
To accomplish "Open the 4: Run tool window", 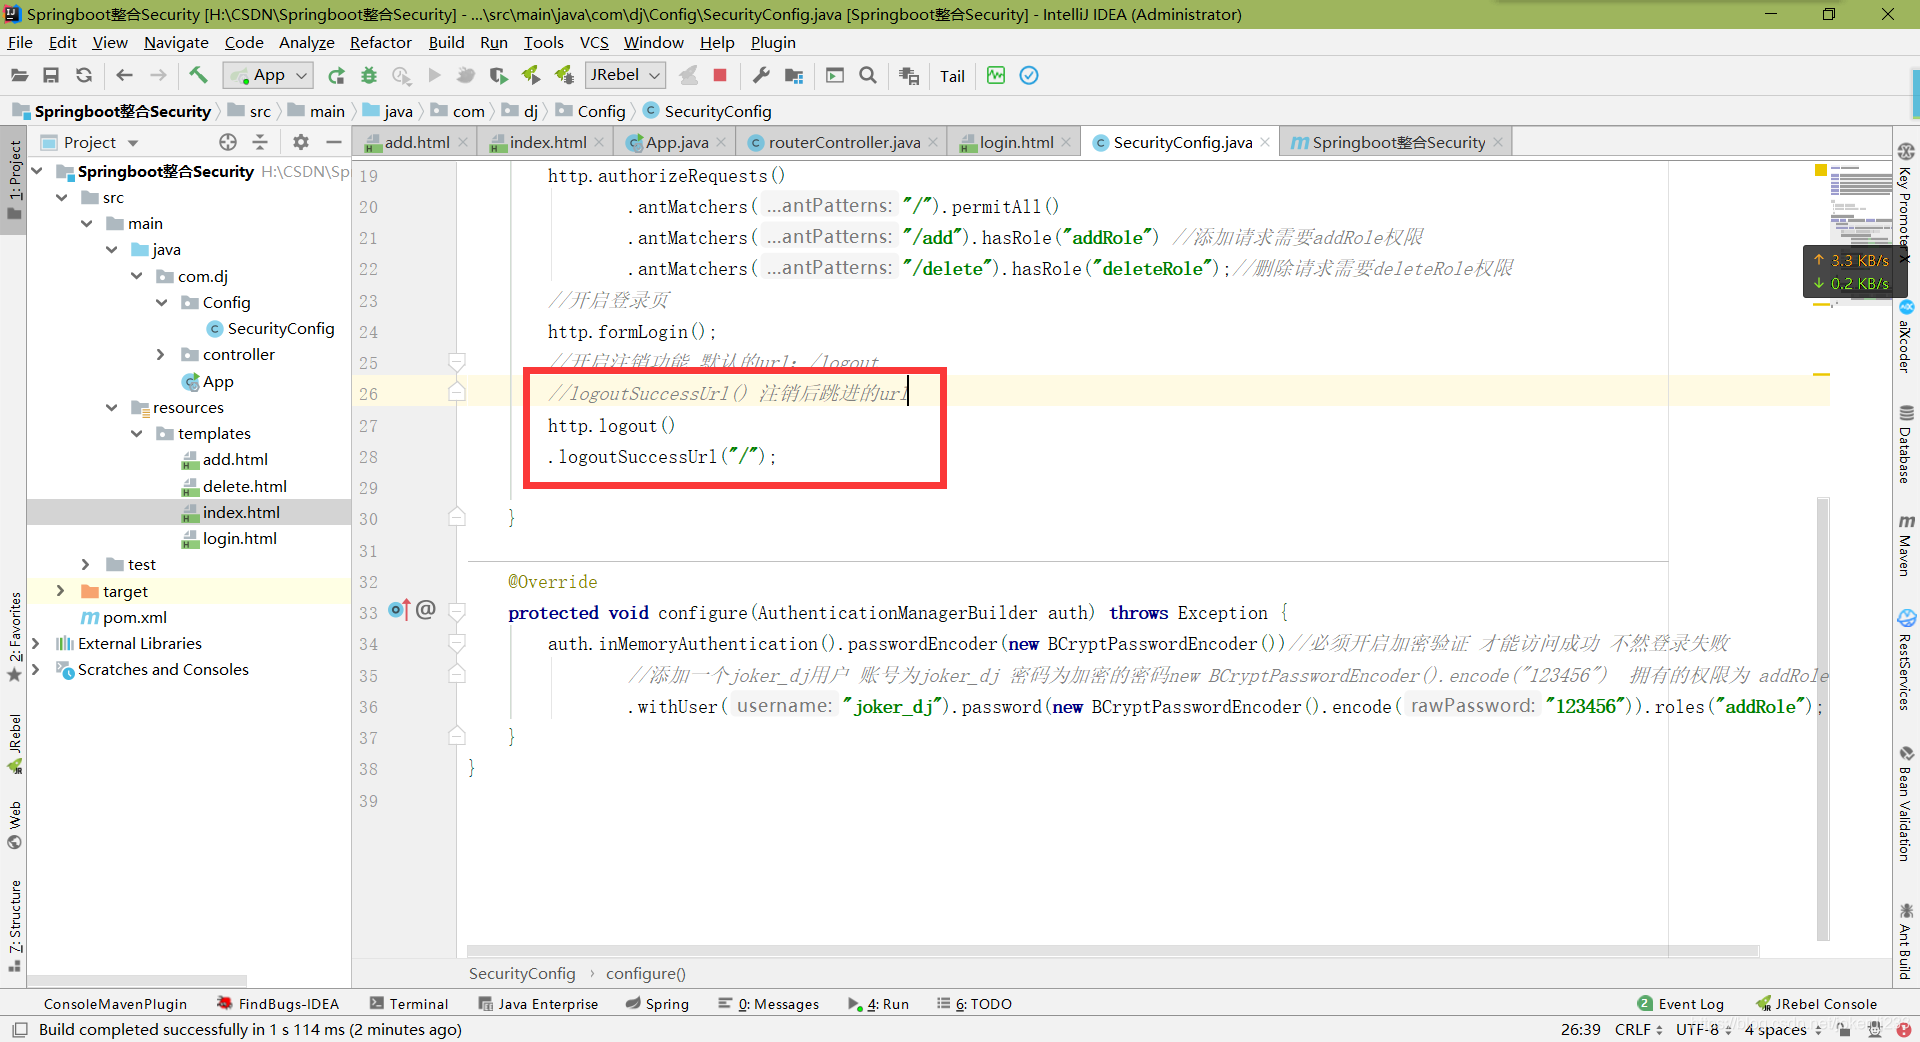I will tap(878, 1004).
